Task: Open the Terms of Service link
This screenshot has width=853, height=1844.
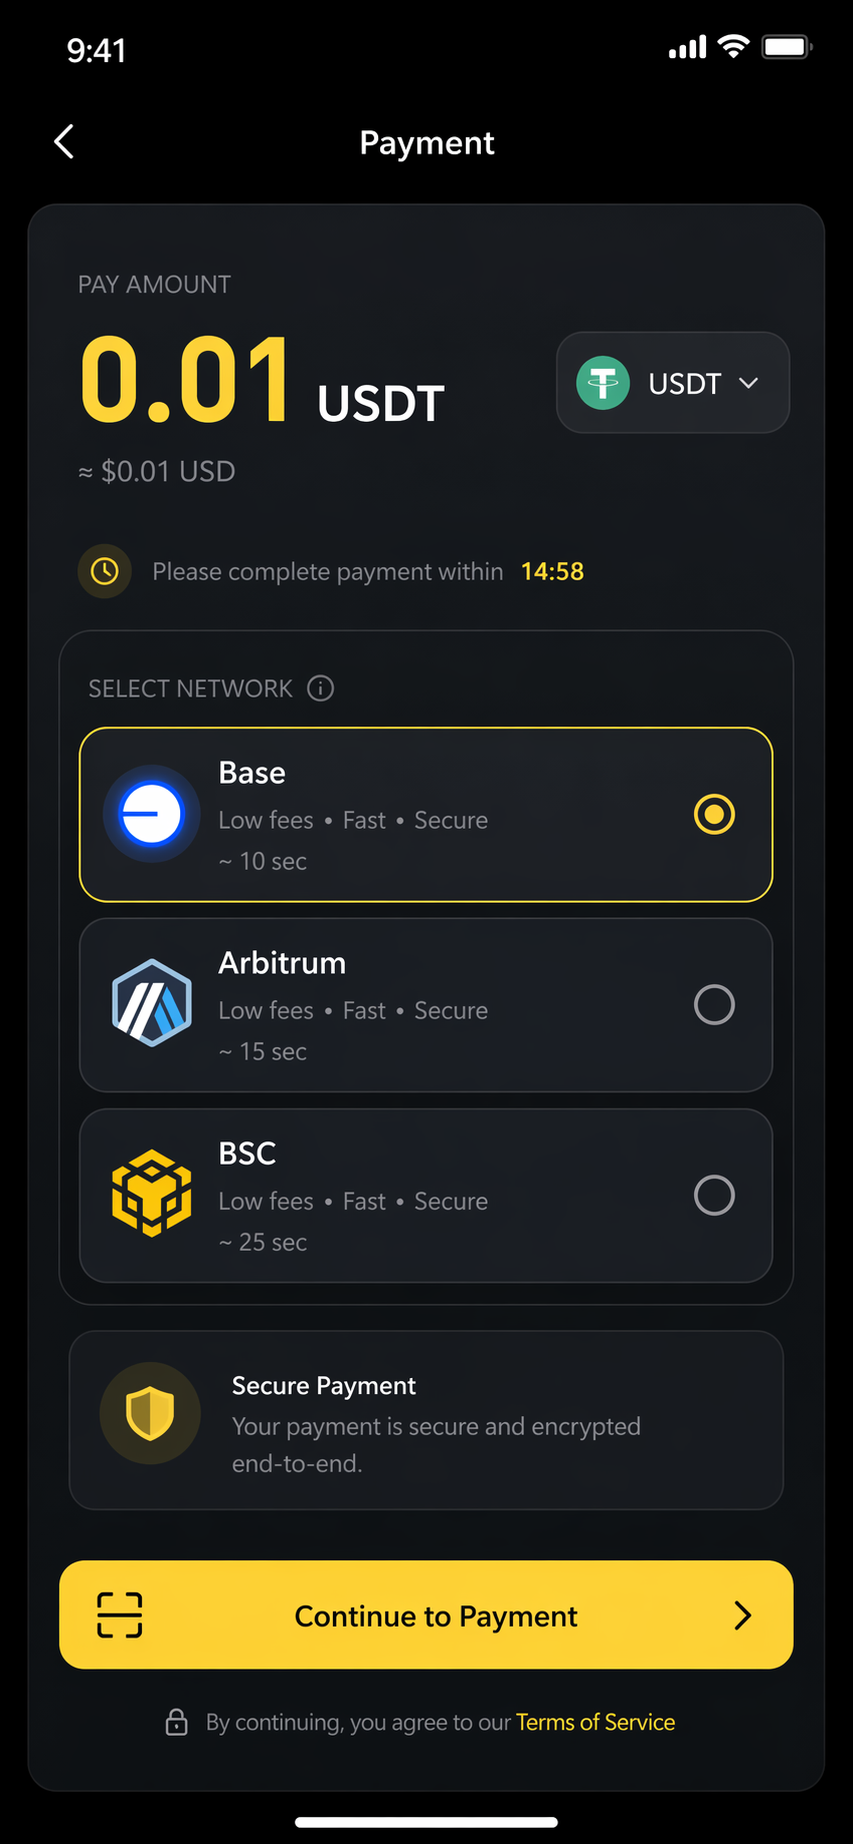Action: [595, 1722]
